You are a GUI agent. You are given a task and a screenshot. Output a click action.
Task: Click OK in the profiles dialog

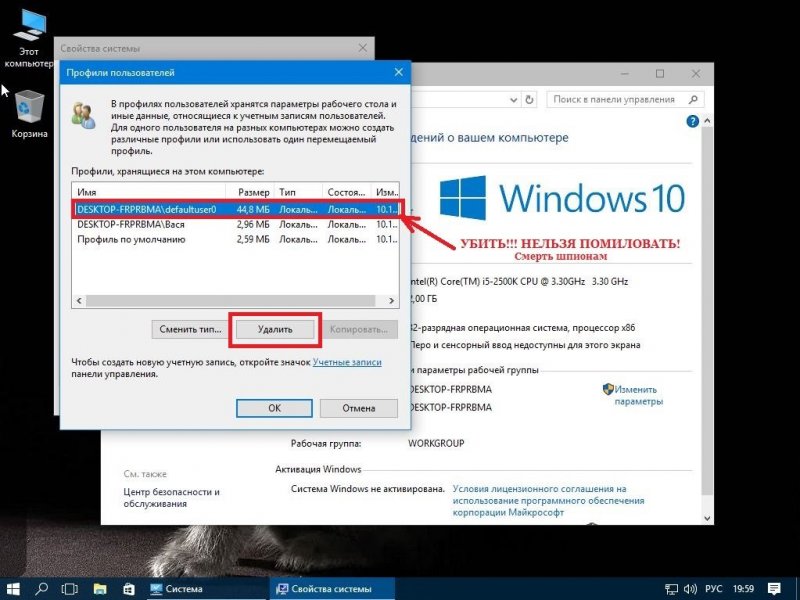274,408
